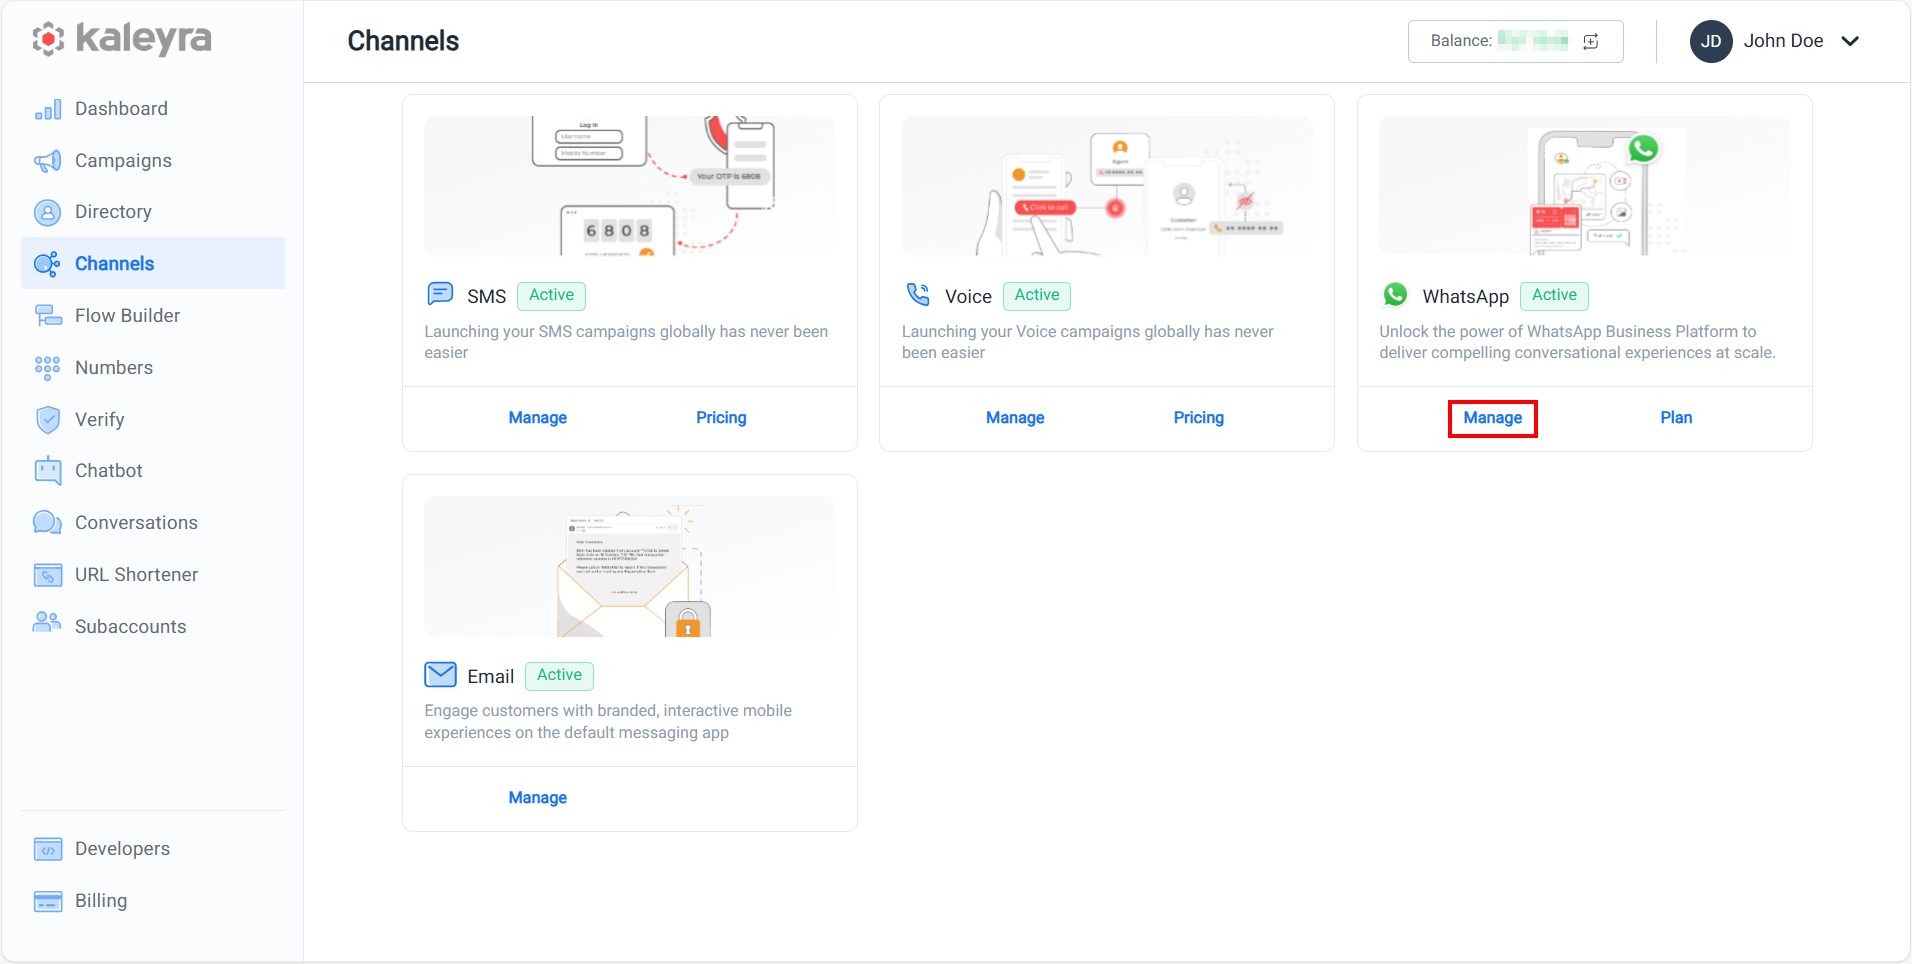Click the Developers code icon
Viewport: 1912px width, 964px height.
click(x=48, y=849)
